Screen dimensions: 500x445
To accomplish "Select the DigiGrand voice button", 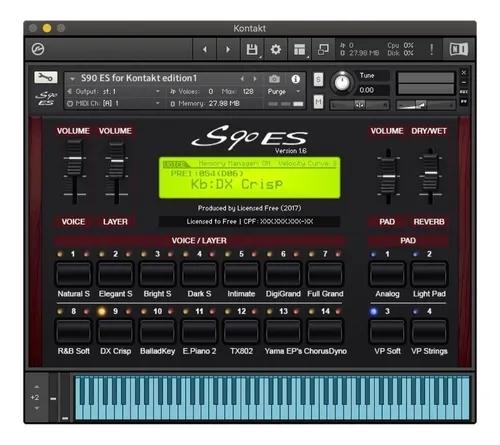I will (283, 274).
